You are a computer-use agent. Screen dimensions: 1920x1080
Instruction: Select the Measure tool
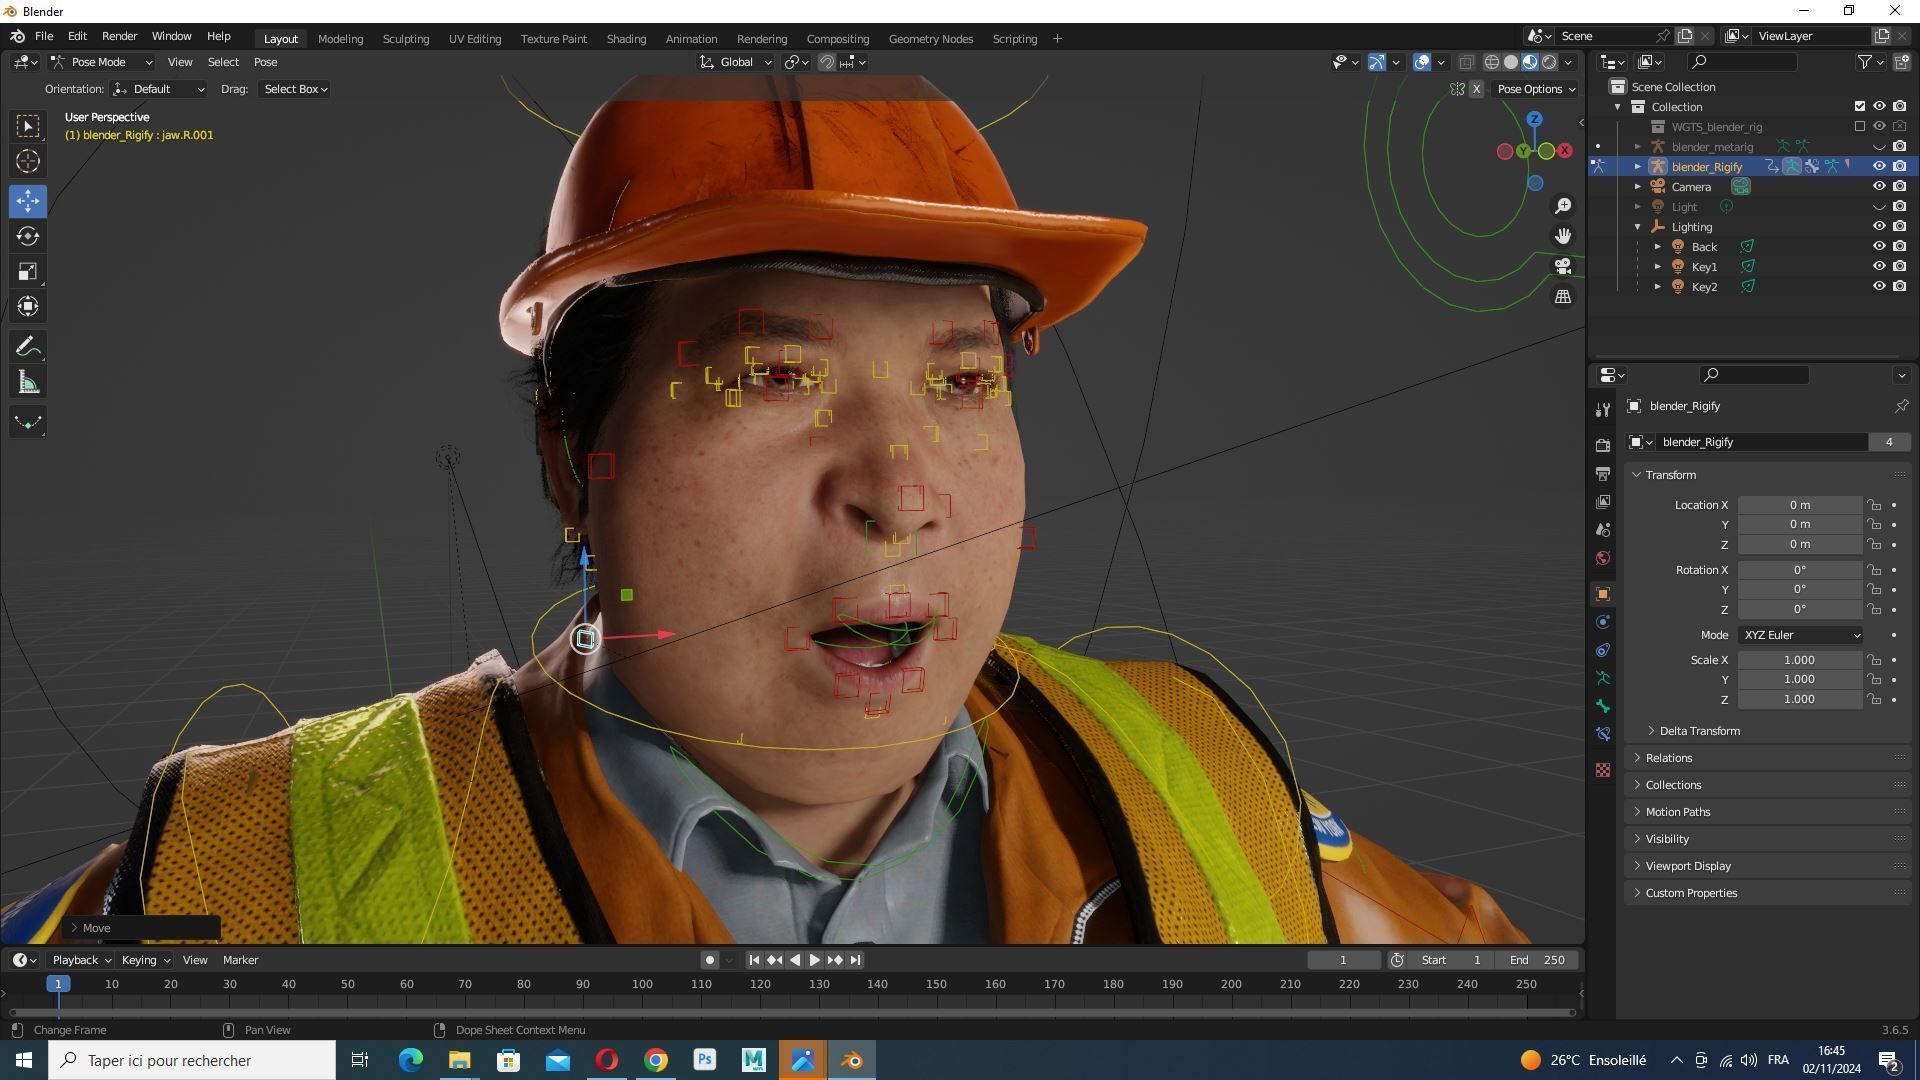[x=28, y=382]
